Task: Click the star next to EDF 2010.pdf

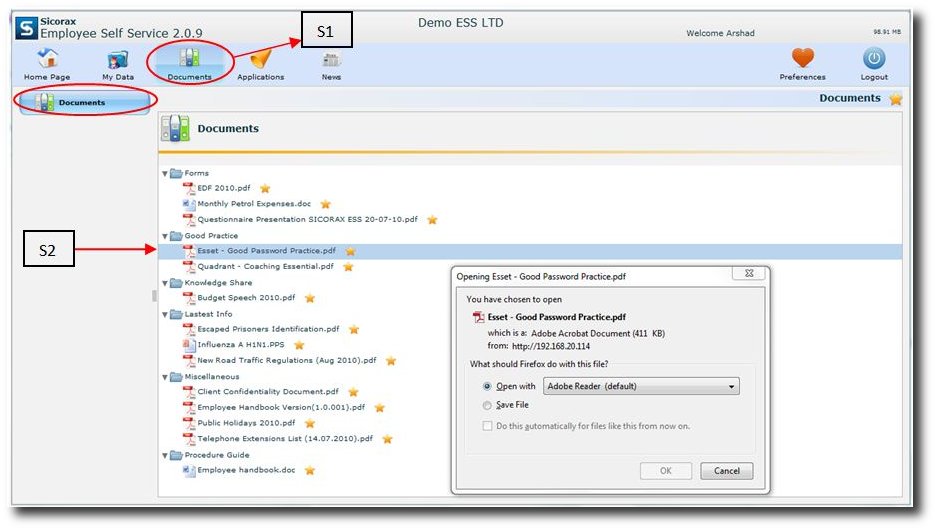Action: tap(265, 188)
